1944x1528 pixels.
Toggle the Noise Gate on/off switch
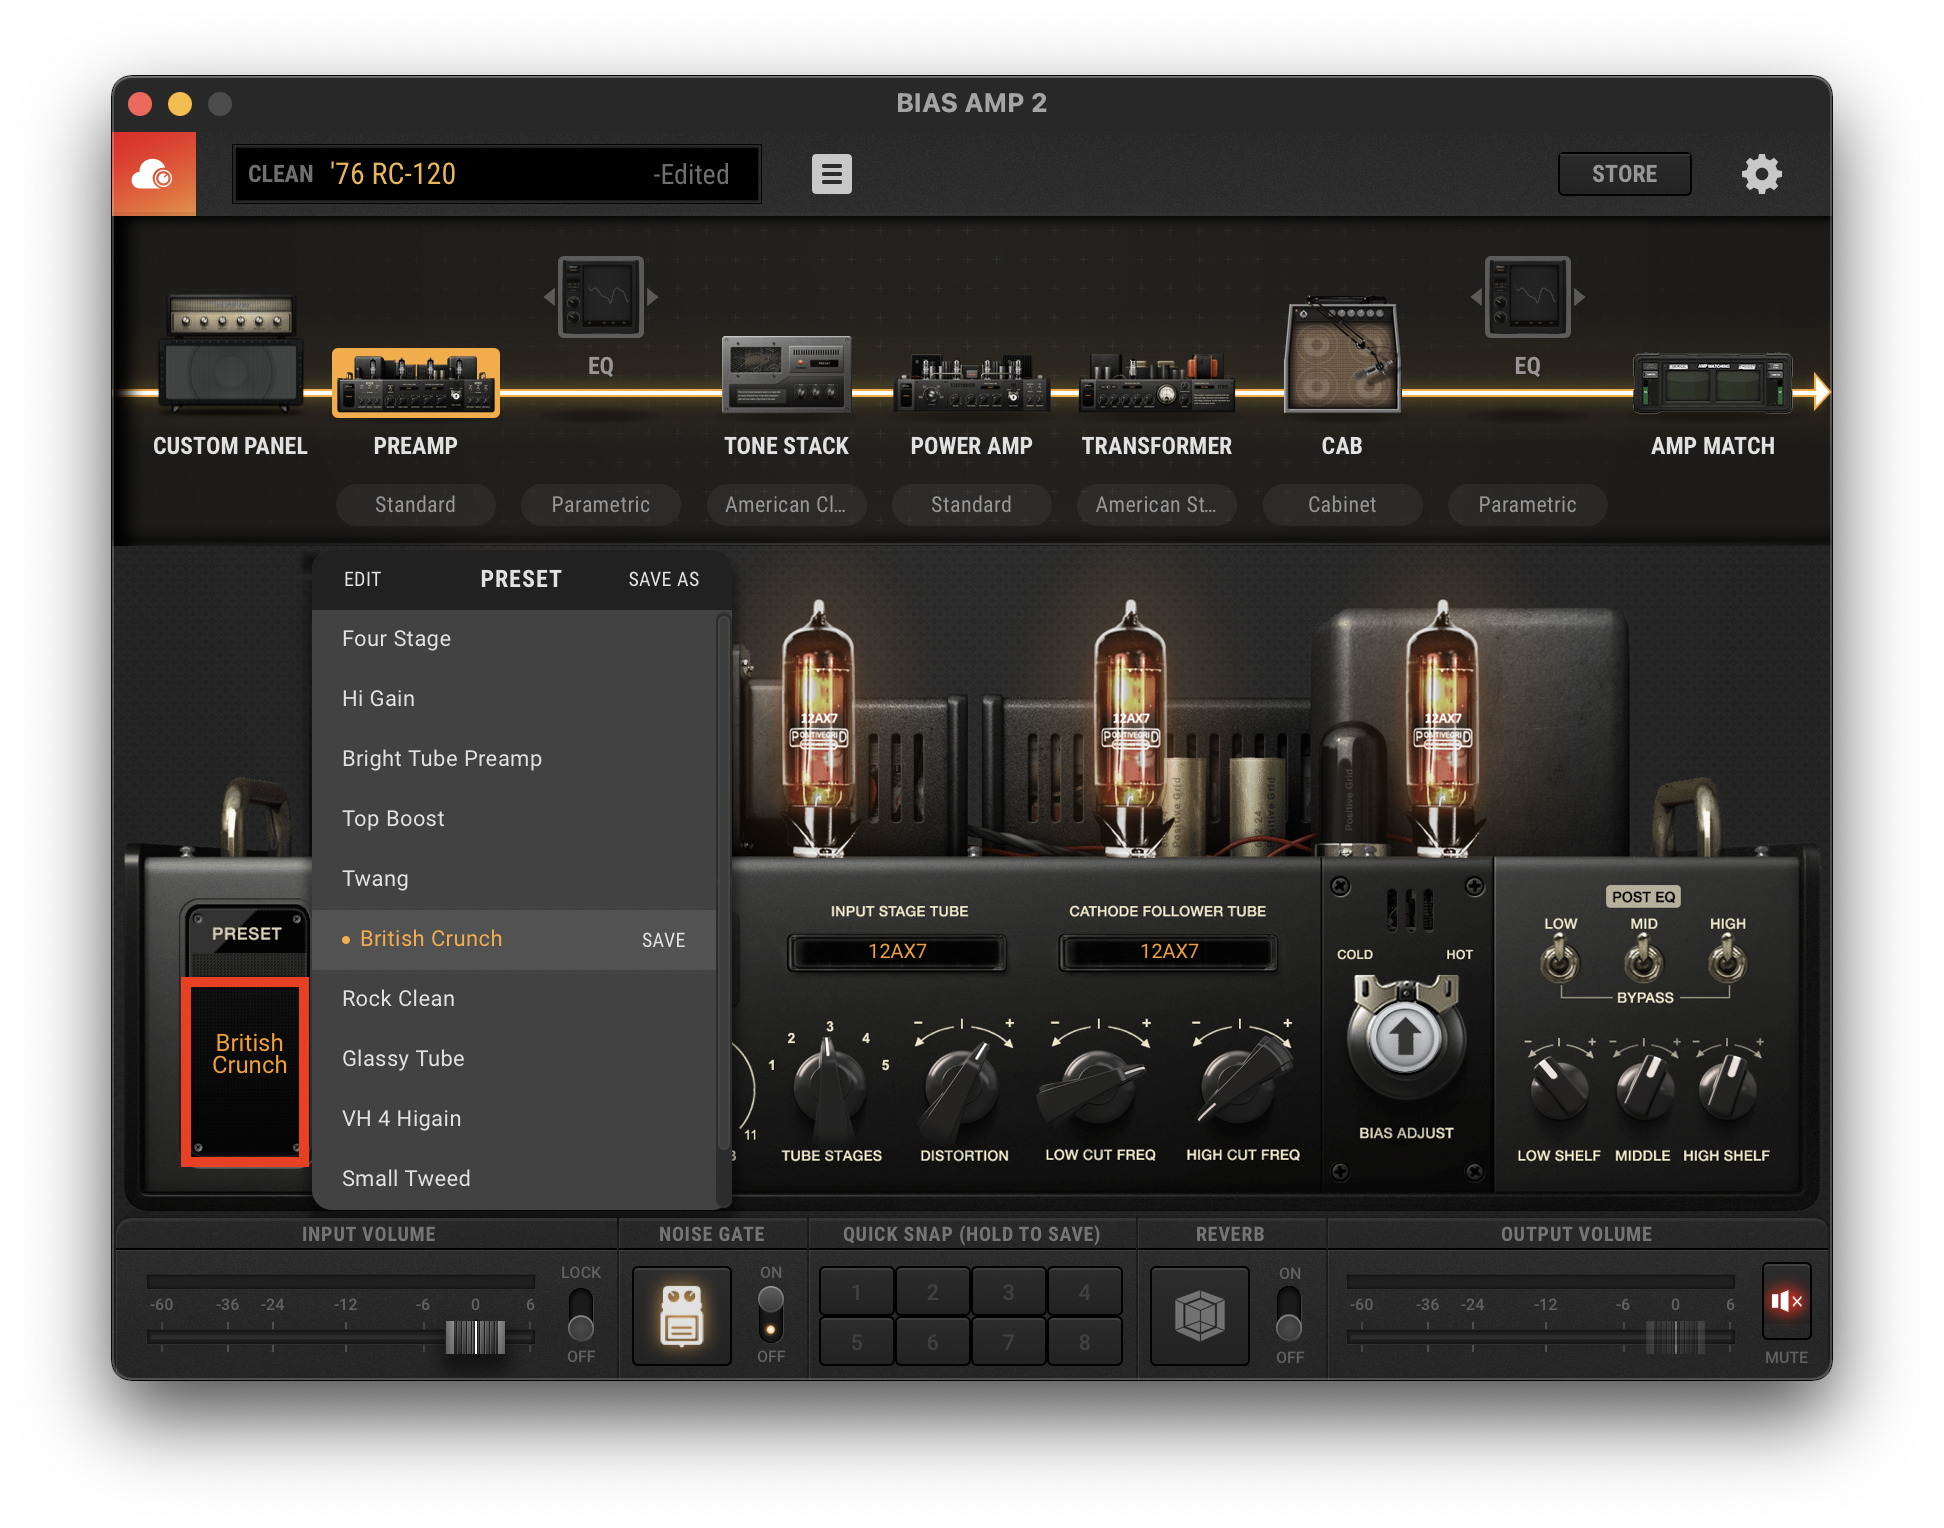[x=770, y=1314]
